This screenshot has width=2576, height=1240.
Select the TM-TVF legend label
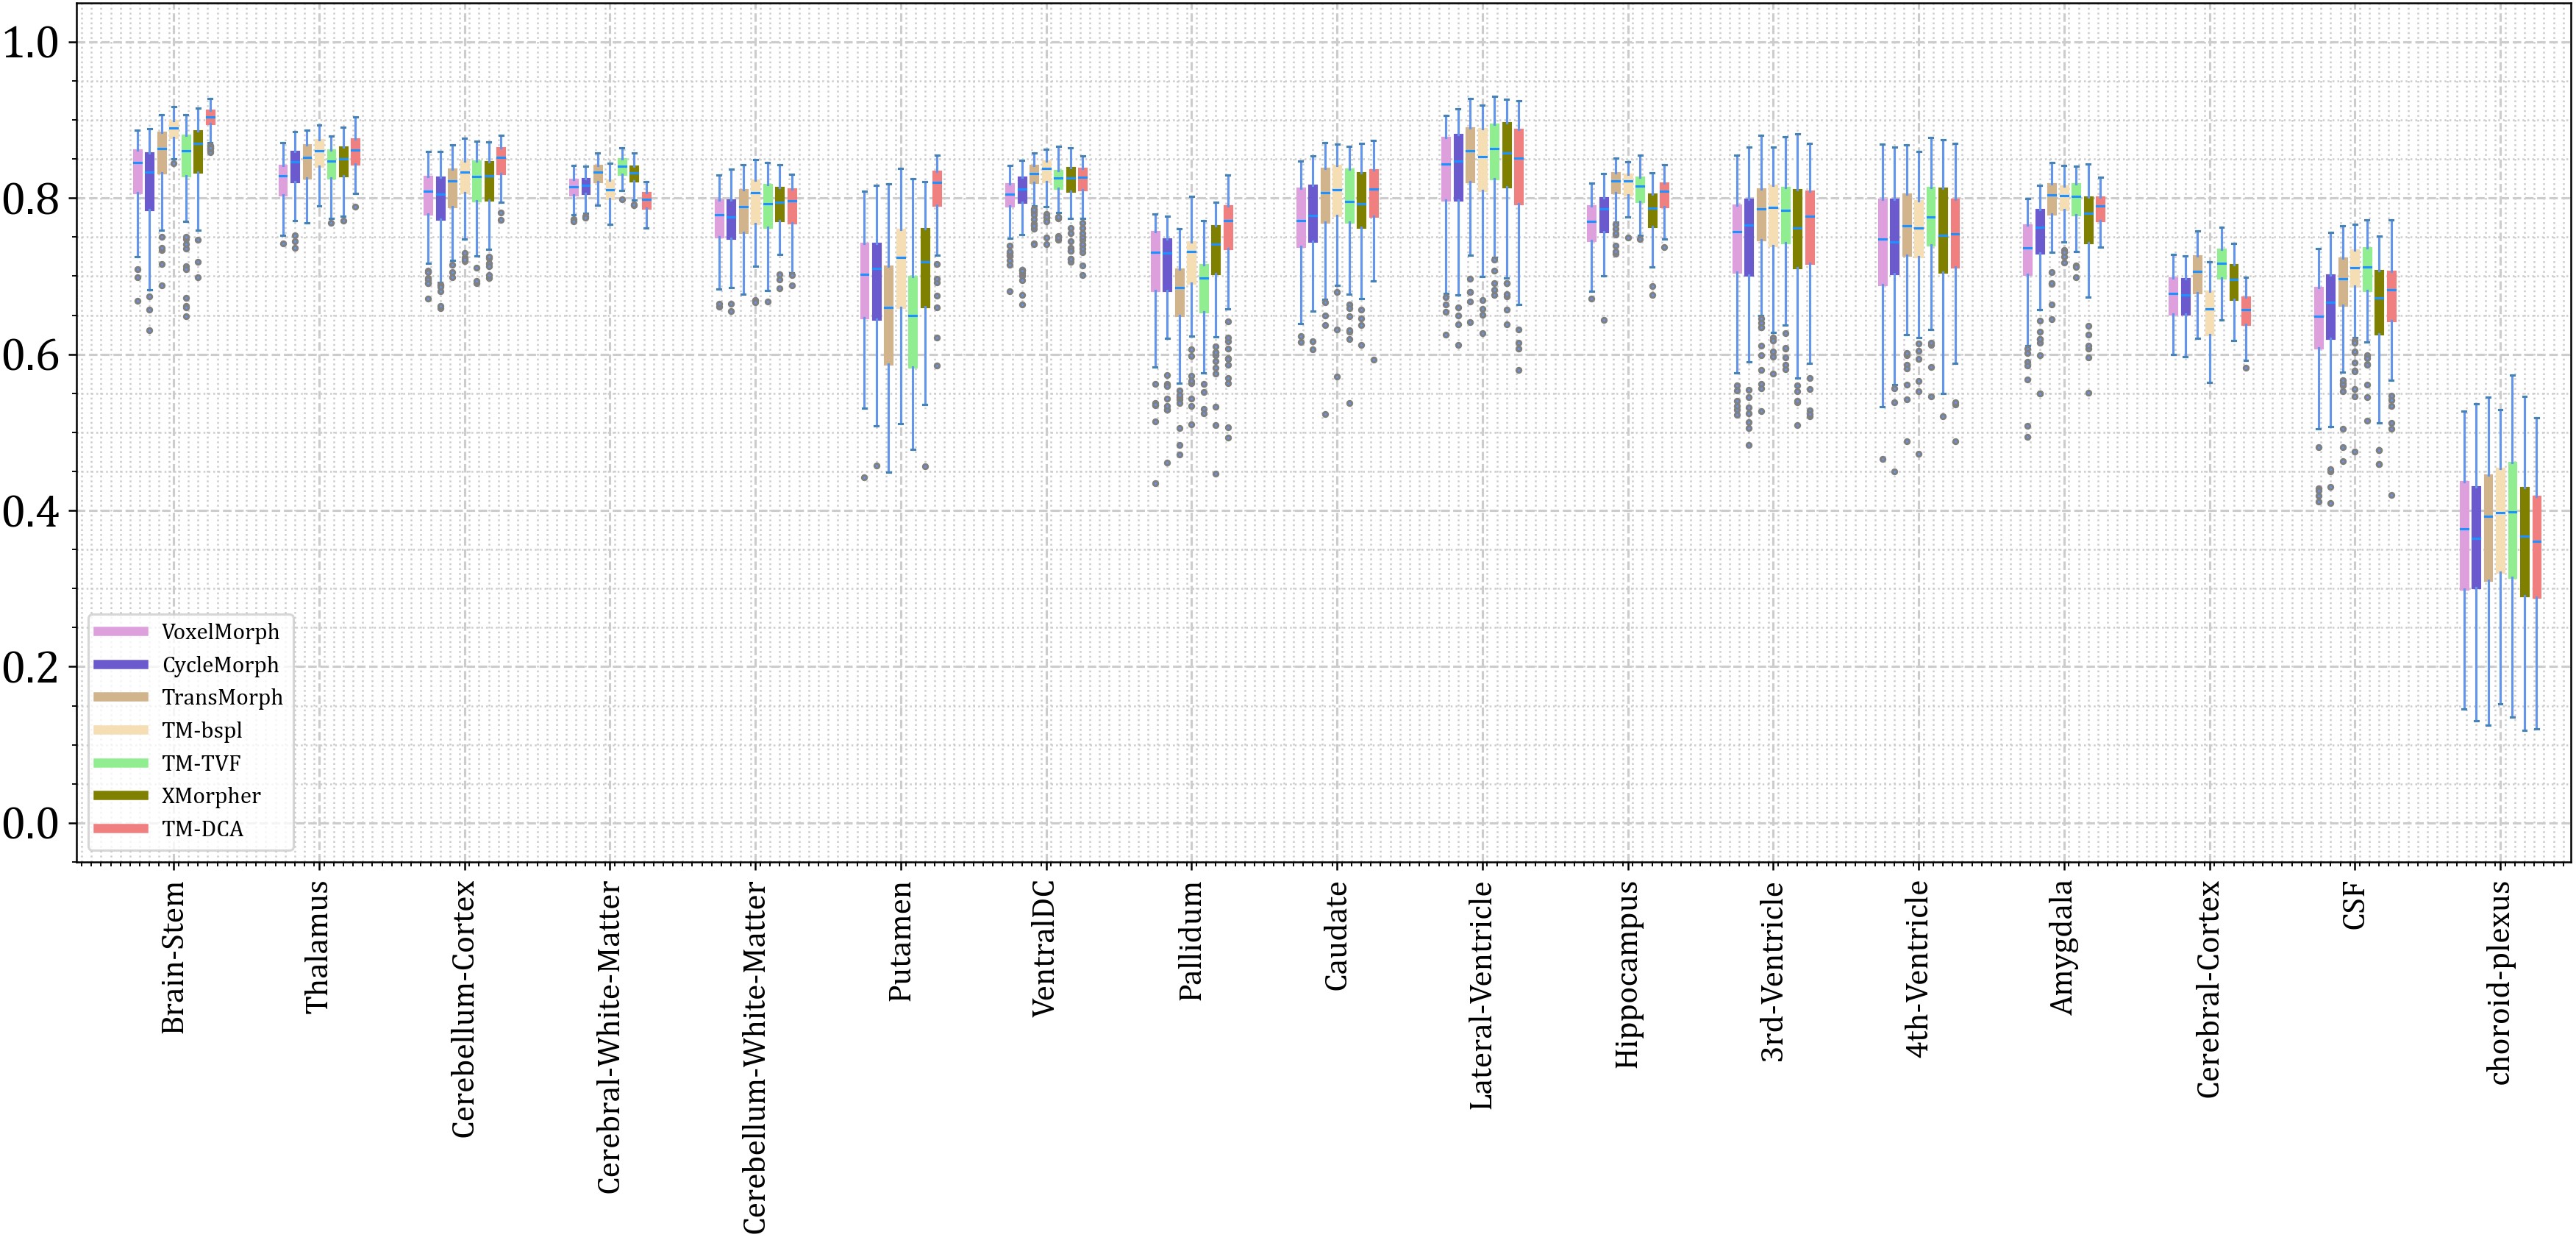(201, 763)
